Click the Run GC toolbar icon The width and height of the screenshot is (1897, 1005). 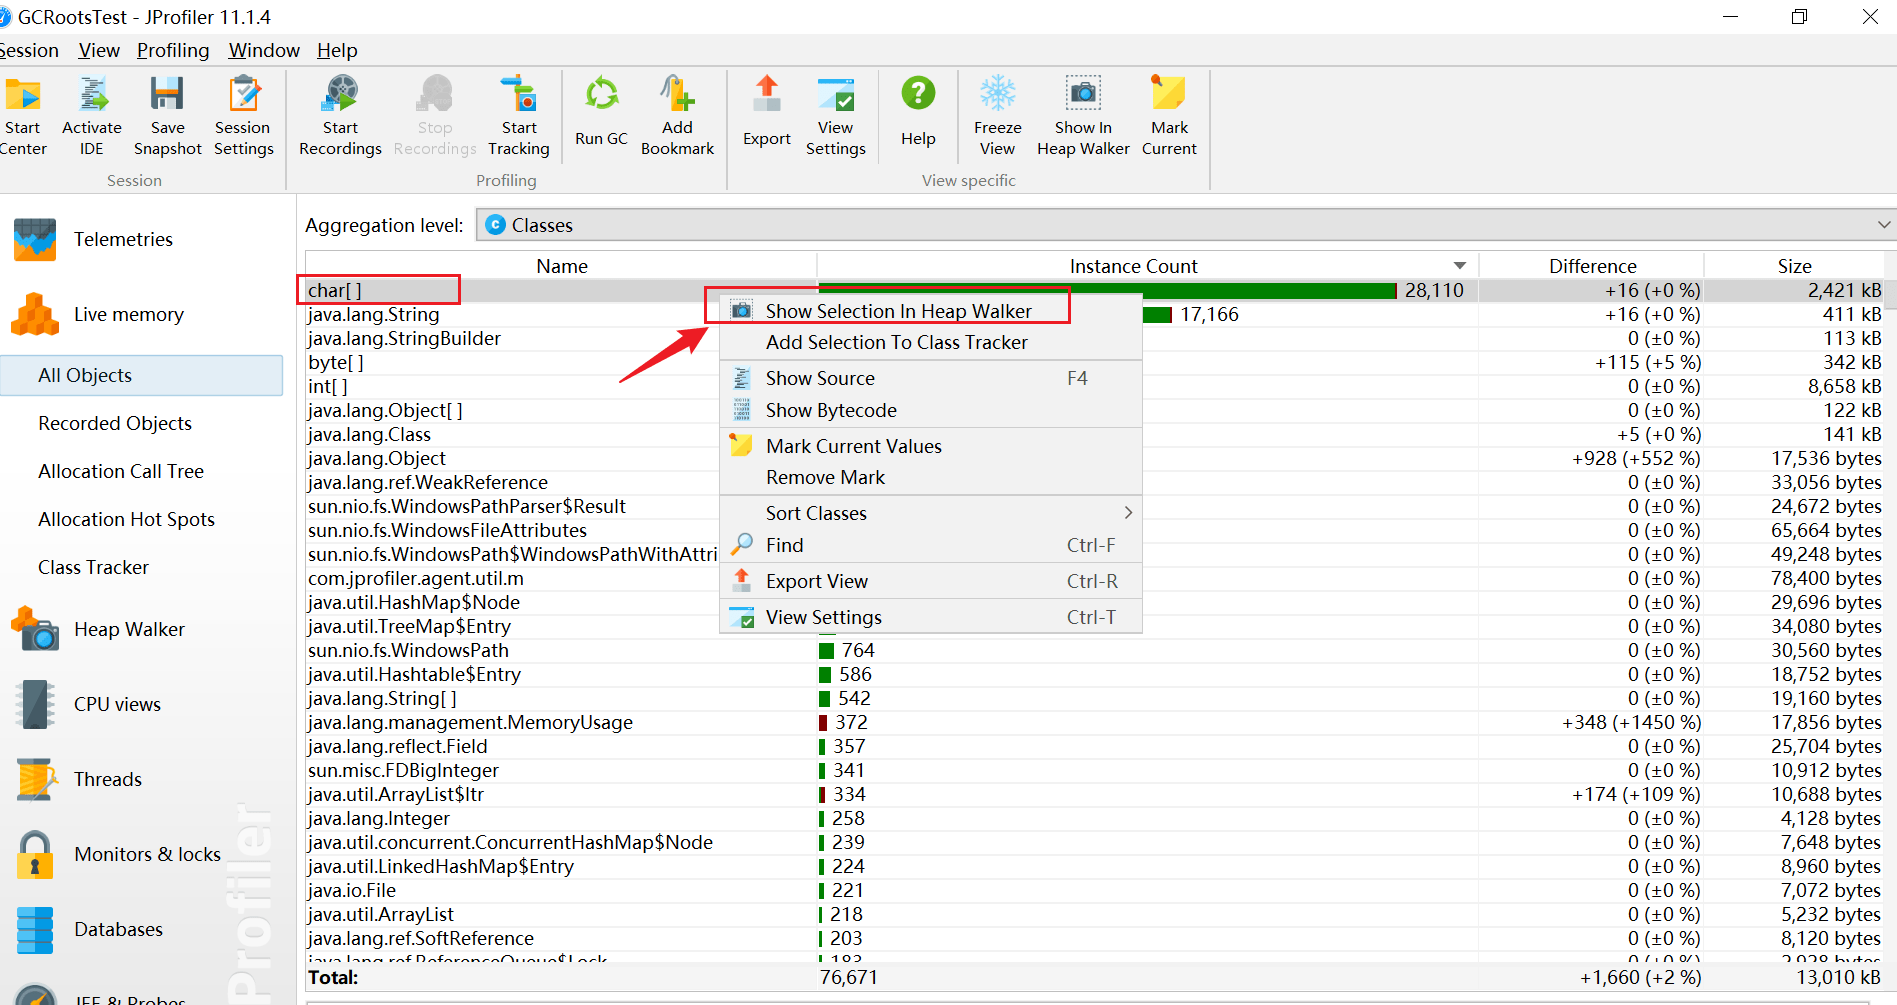601,96
